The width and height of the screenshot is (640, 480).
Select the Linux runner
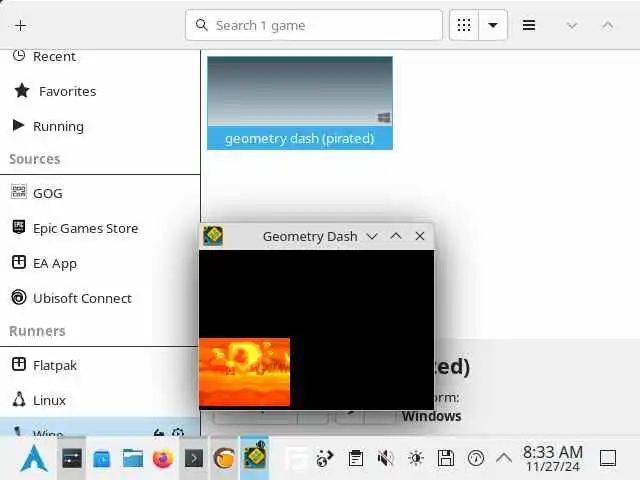point(100,400)
